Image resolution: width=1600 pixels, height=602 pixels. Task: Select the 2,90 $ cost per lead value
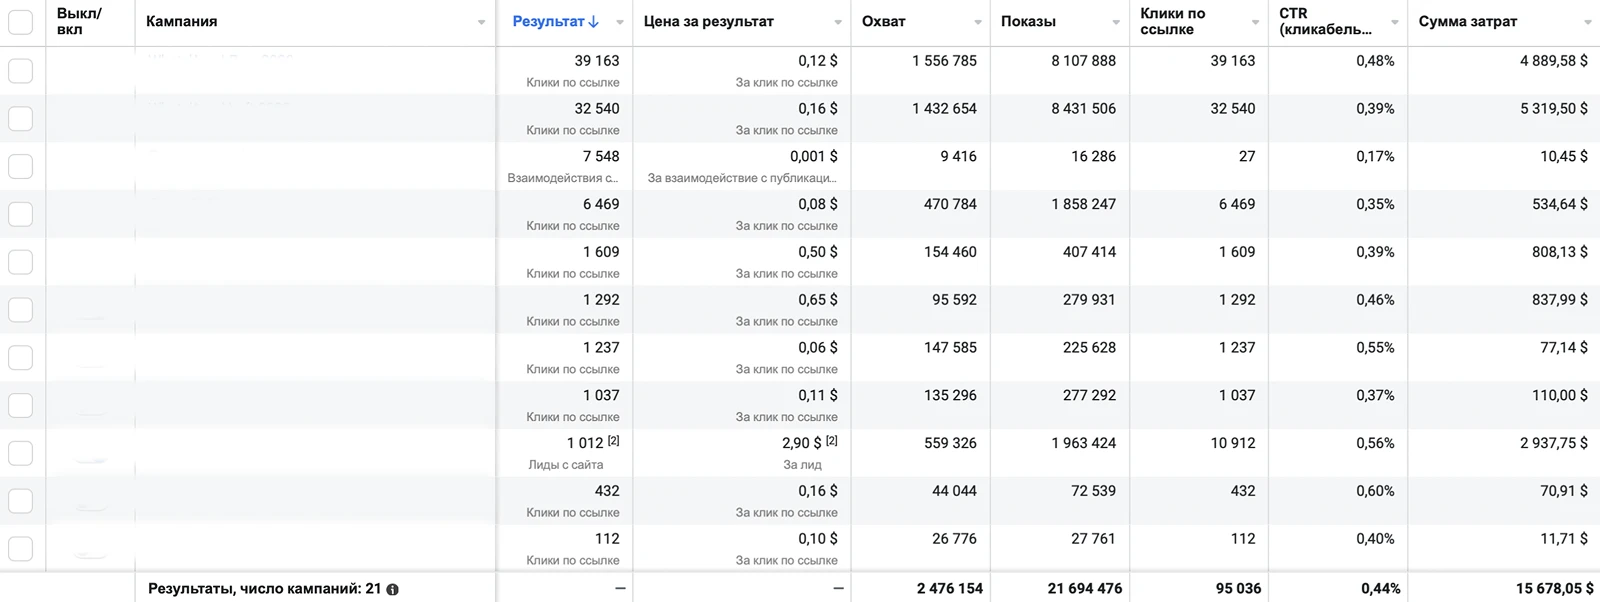tap(802, 443)
